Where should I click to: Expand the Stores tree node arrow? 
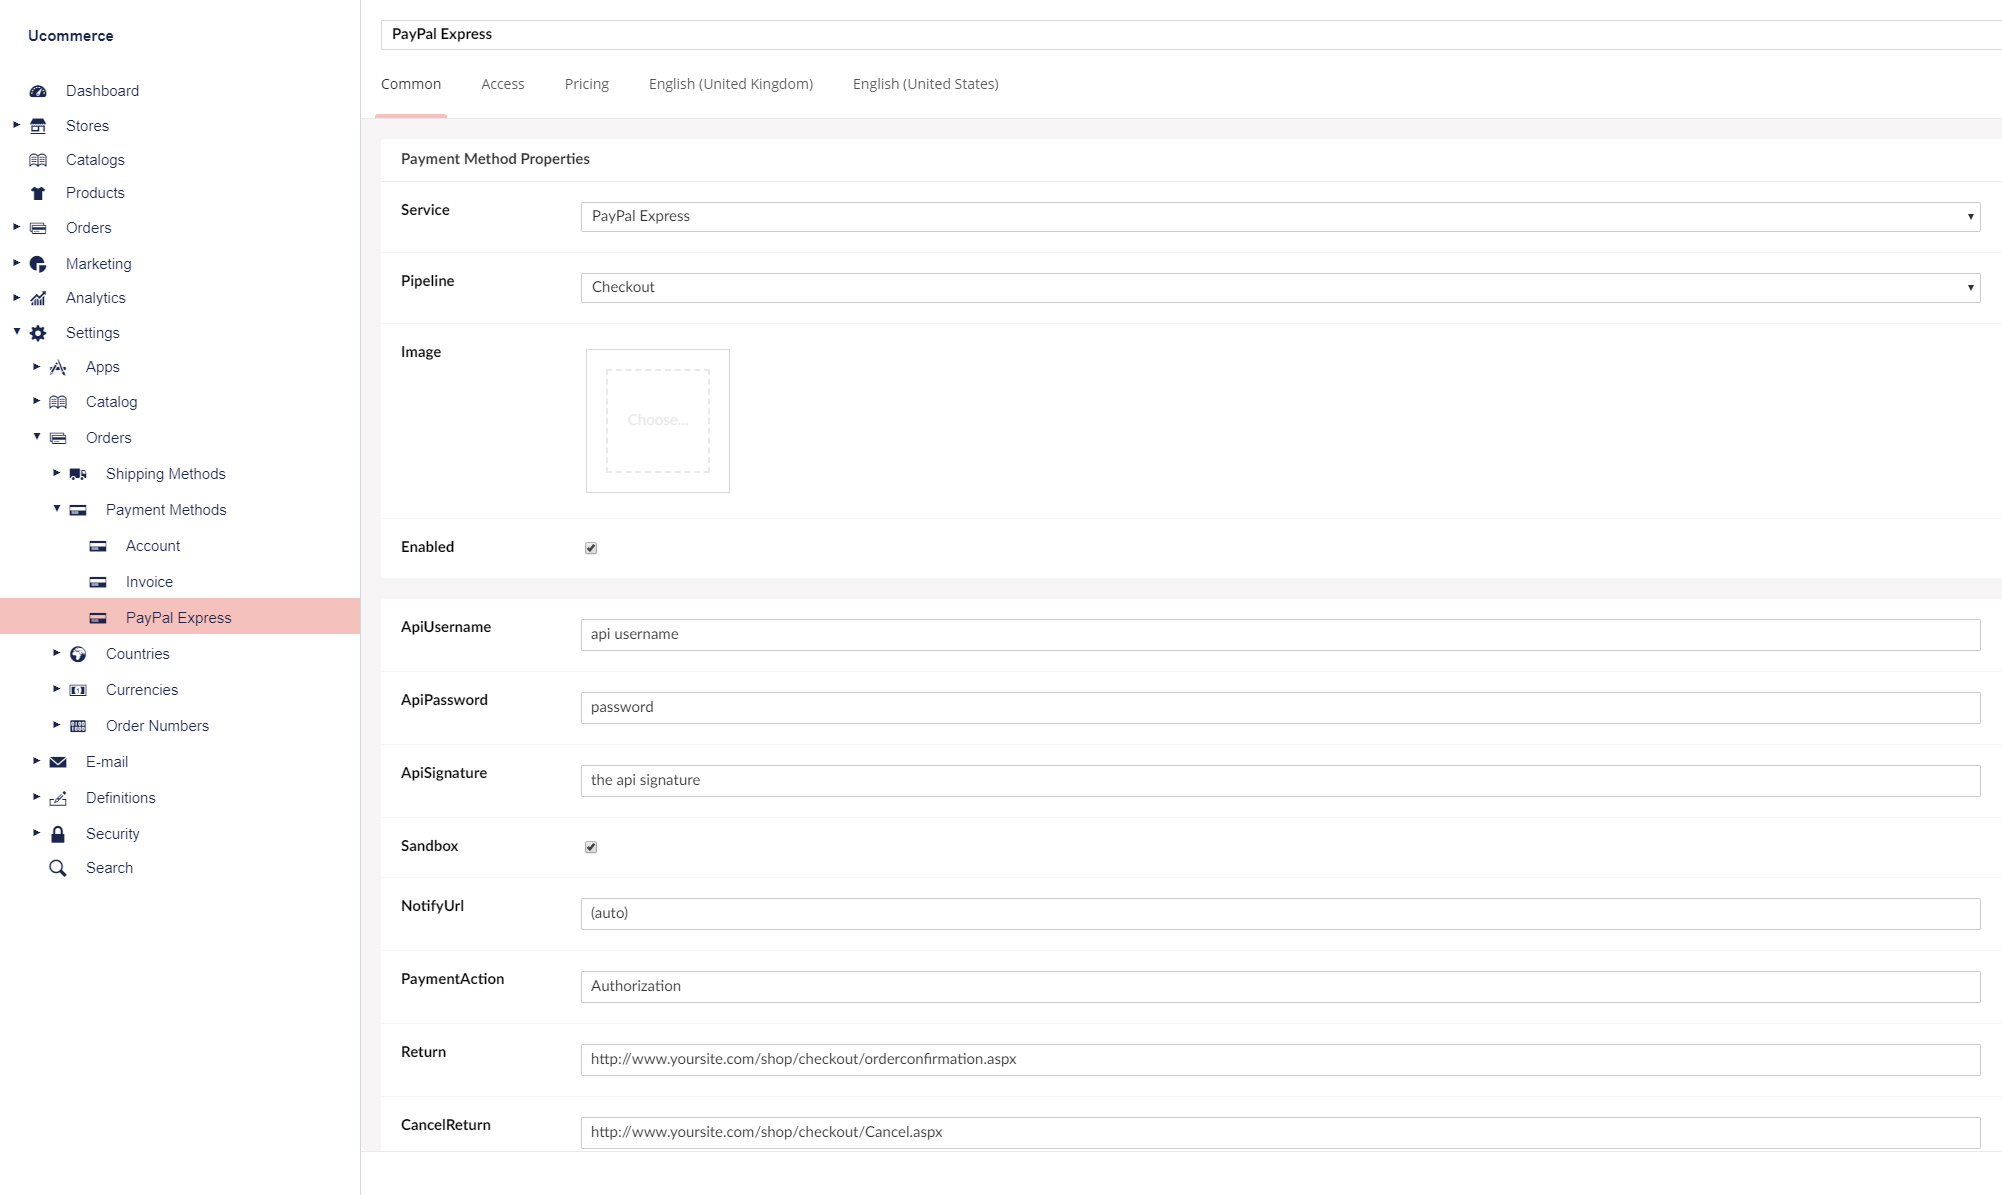tap(16, 125)
